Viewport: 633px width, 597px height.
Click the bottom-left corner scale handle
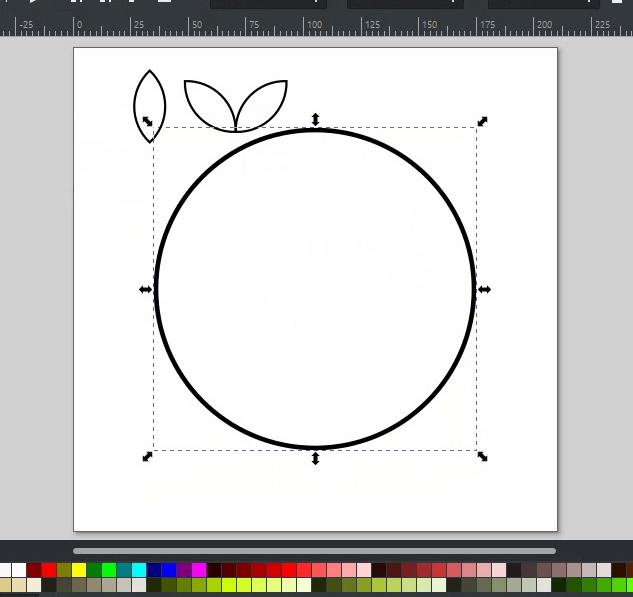coord(147,457)
